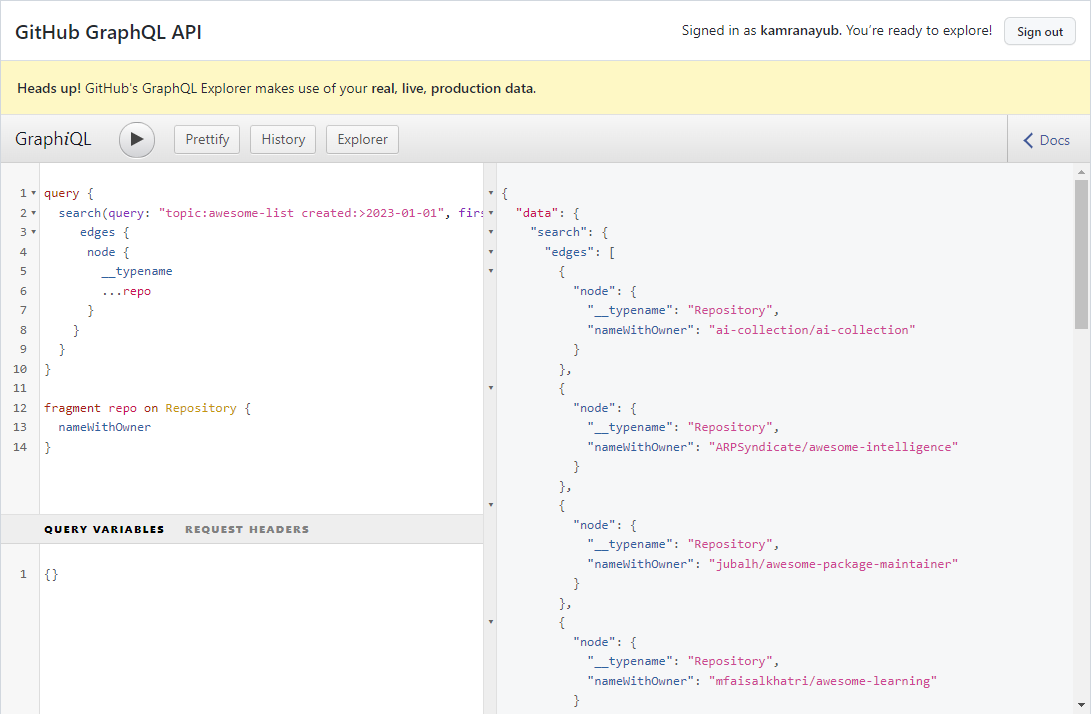Click line number 14 in query gutter

tap(20, 447)
